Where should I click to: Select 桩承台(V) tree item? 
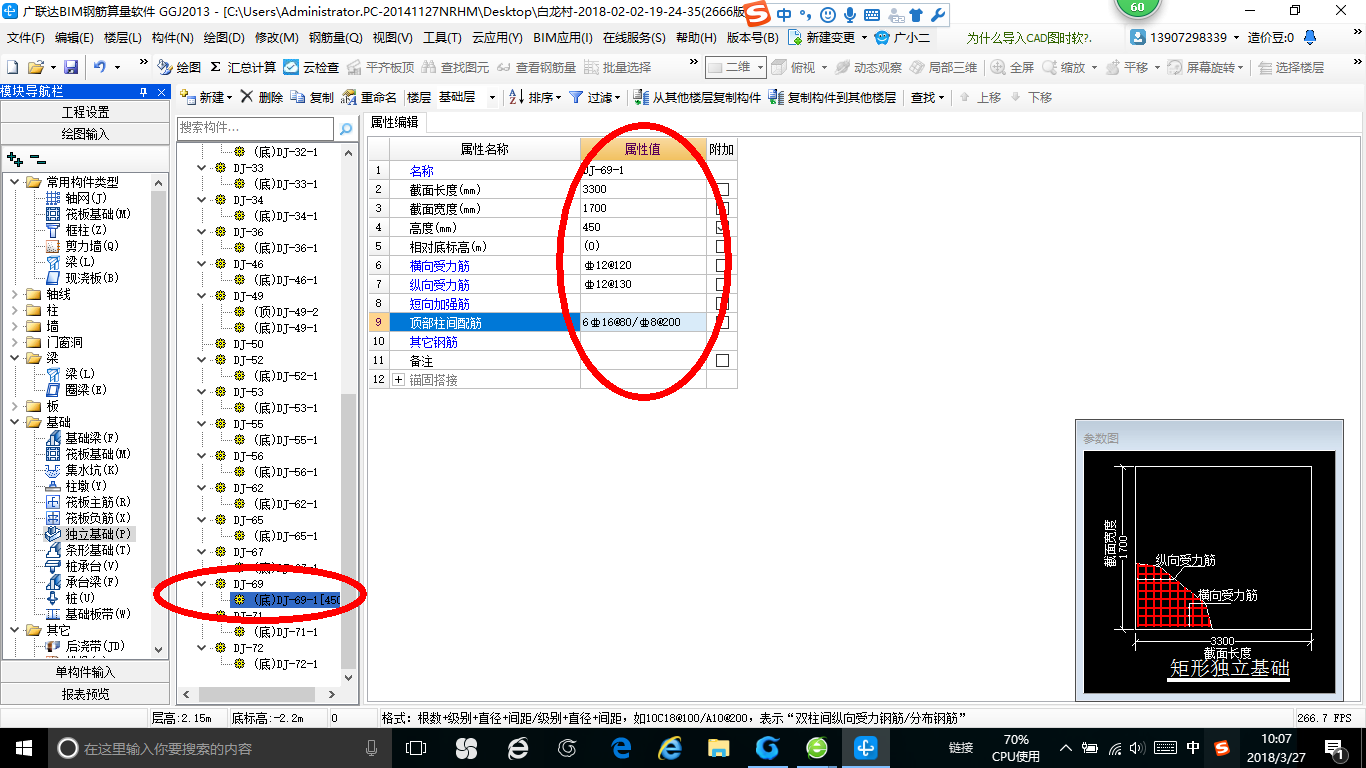82,566
